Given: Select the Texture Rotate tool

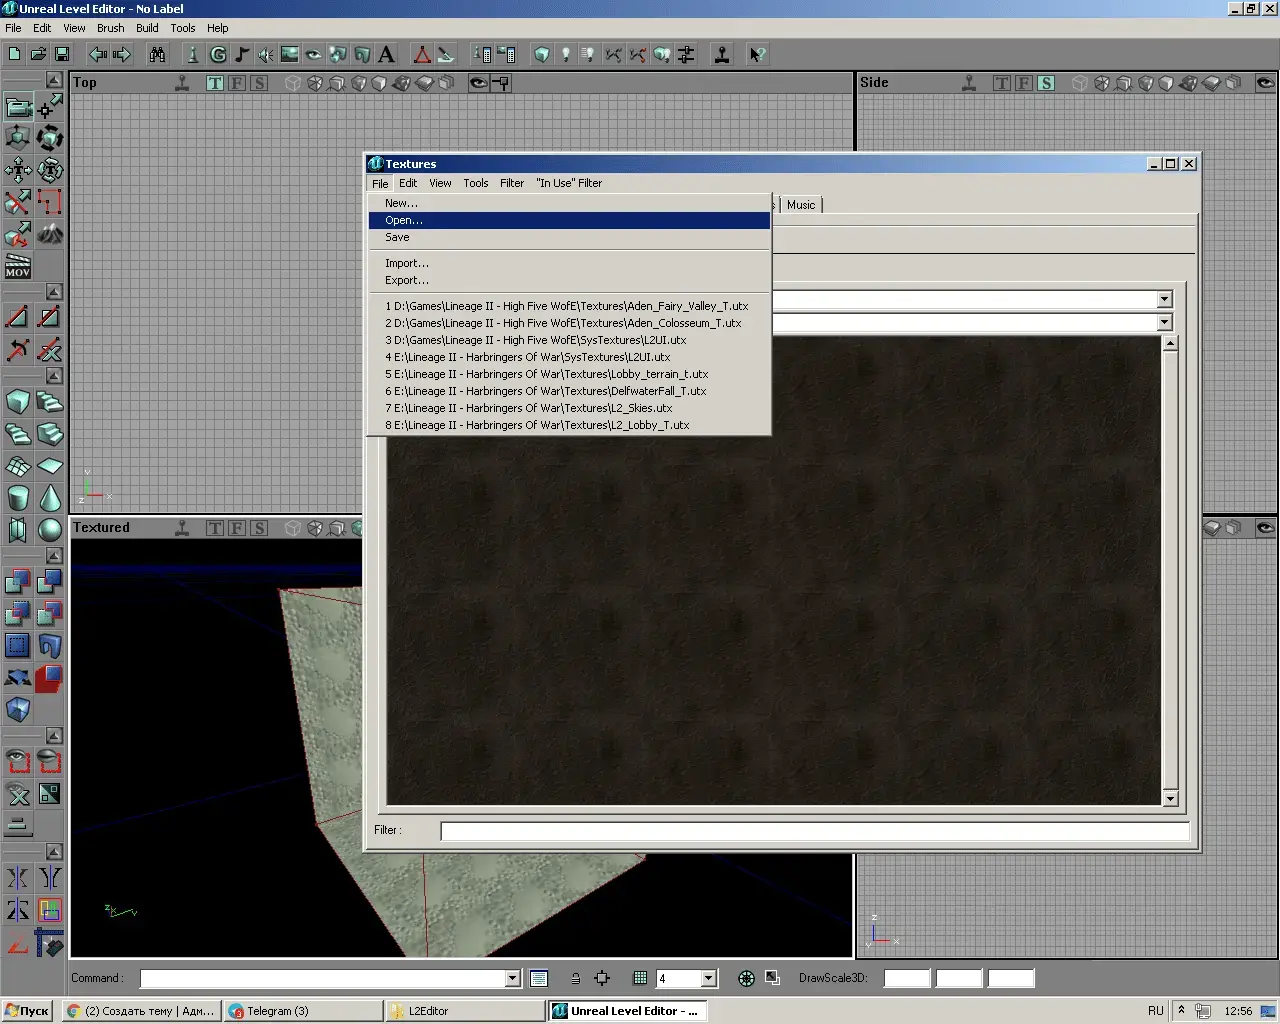Looking at the screenshot, I should click(50, 170).
